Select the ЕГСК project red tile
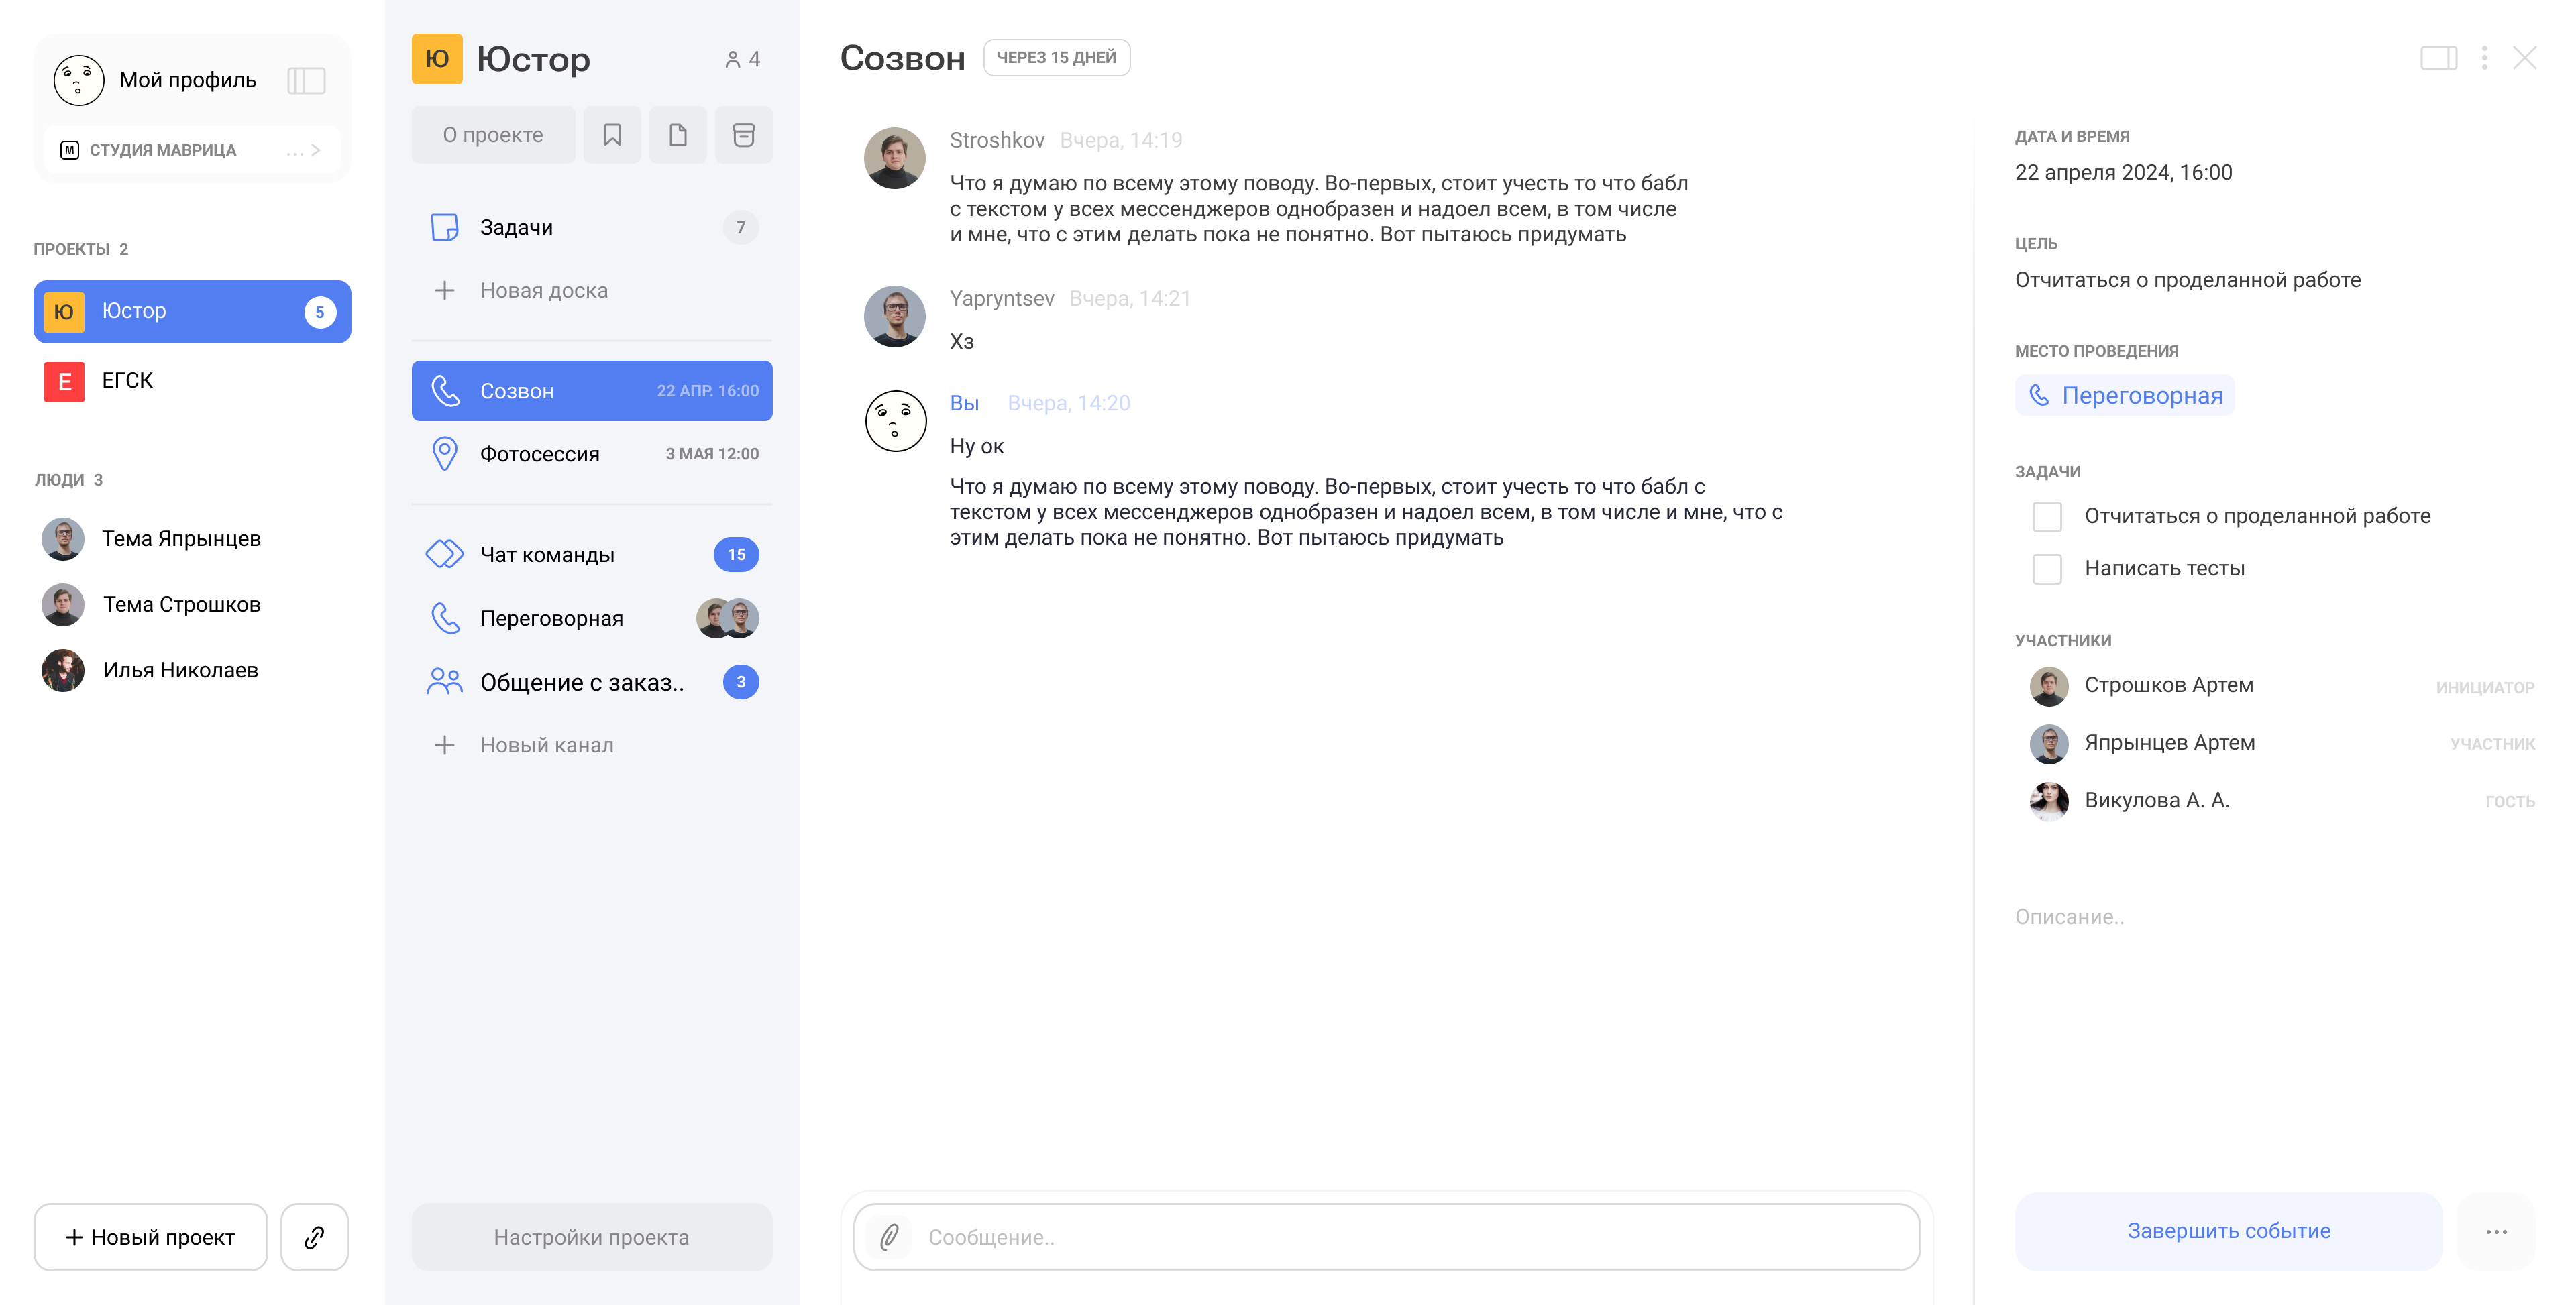 click(64, 381)
